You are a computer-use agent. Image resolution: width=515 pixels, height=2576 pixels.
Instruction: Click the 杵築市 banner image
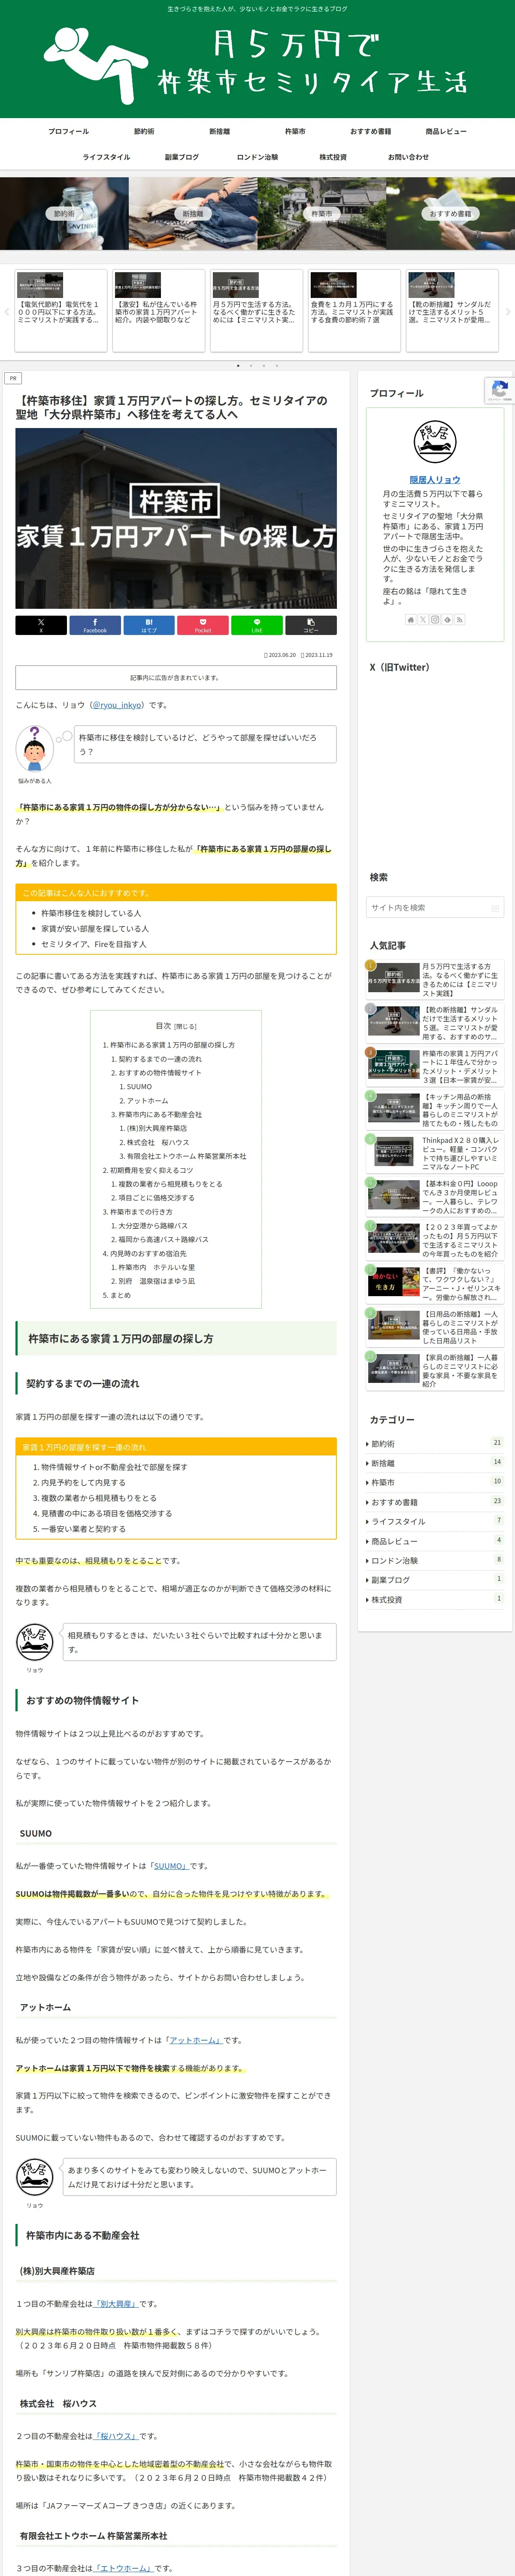(x=322, y=213)
